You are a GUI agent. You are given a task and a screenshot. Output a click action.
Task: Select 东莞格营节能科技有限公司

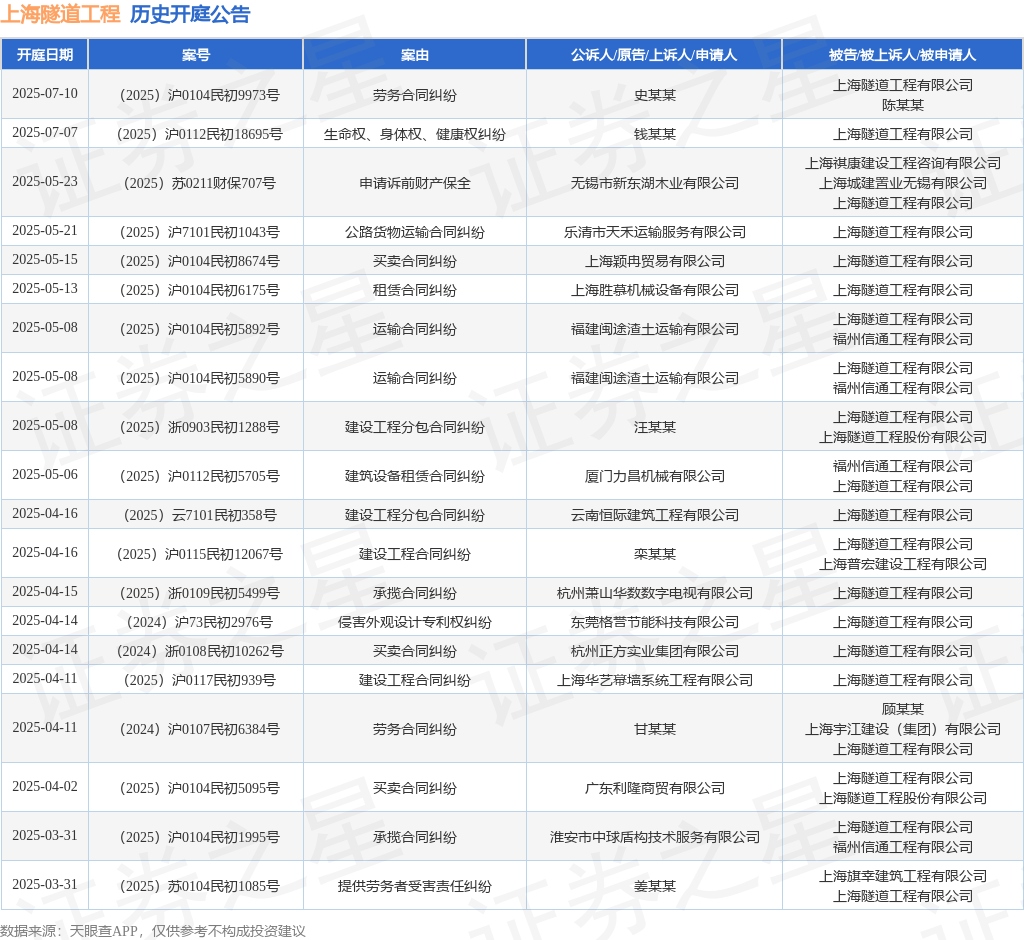click(x=654, y=623)
